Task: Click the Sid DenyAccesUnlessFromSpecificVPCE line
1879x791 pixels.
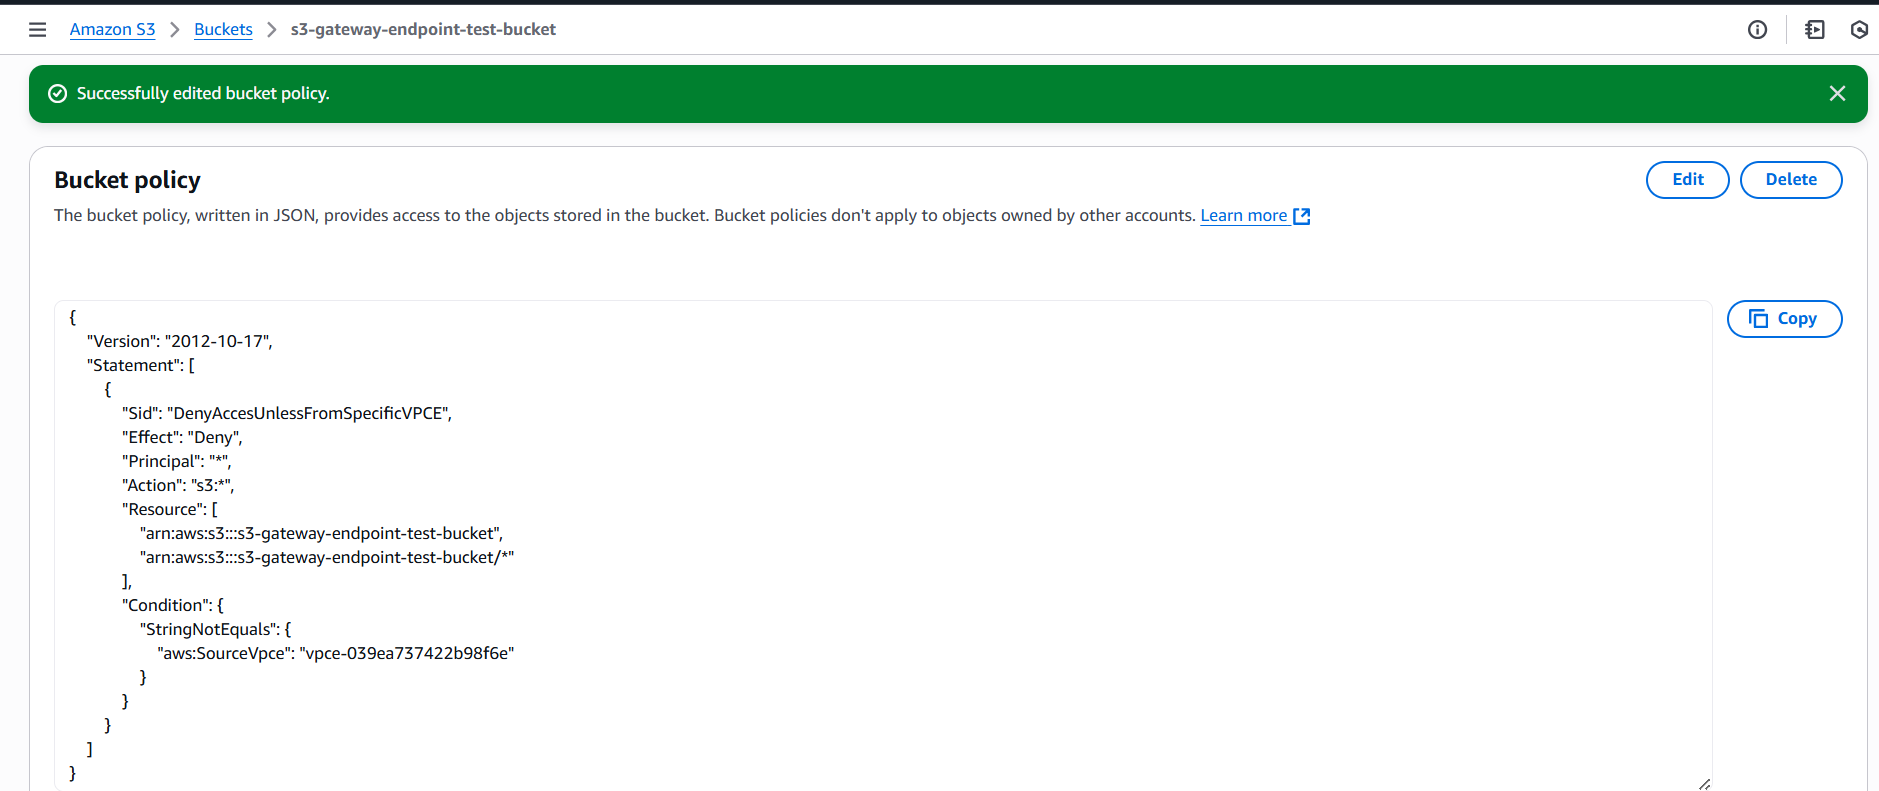Action: tap(287, 413)
